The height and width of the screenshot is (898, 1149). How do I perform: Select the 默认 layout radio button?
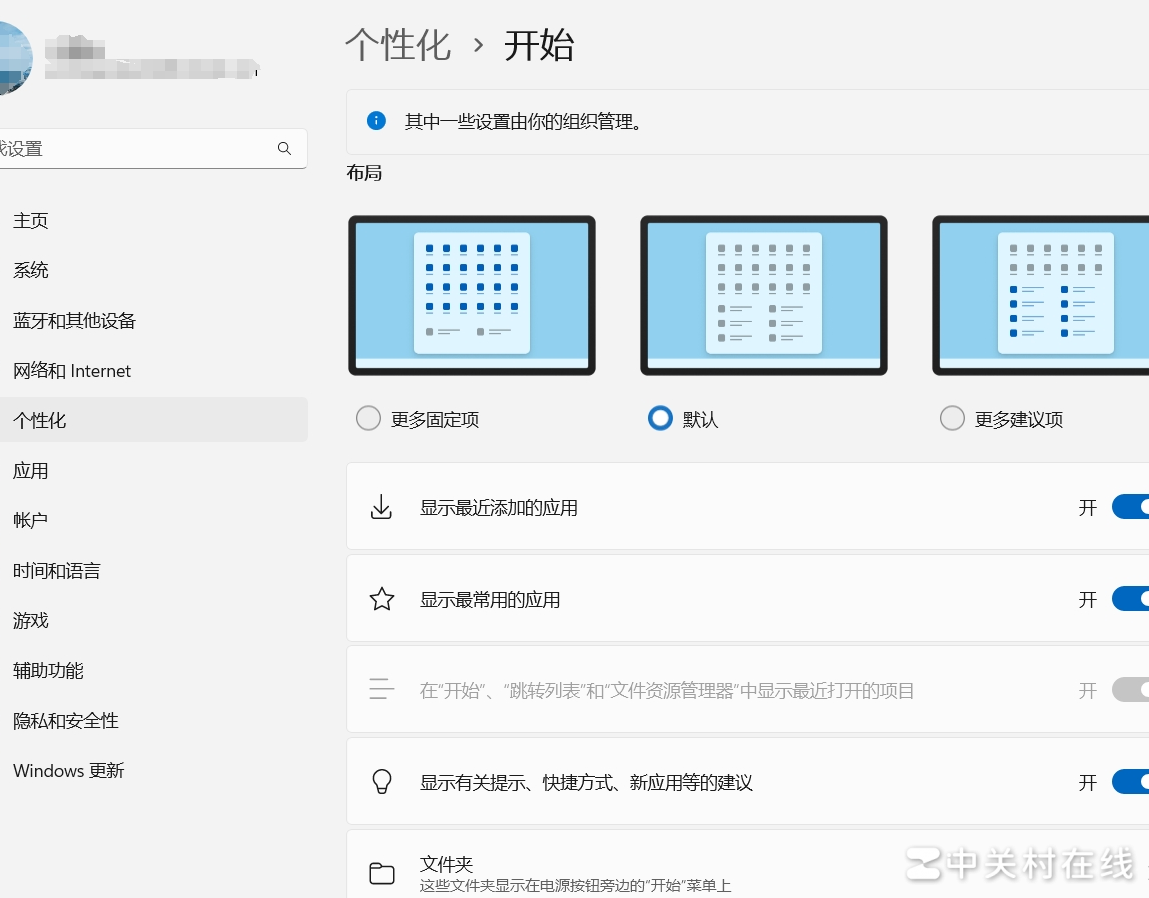(660, 418)
